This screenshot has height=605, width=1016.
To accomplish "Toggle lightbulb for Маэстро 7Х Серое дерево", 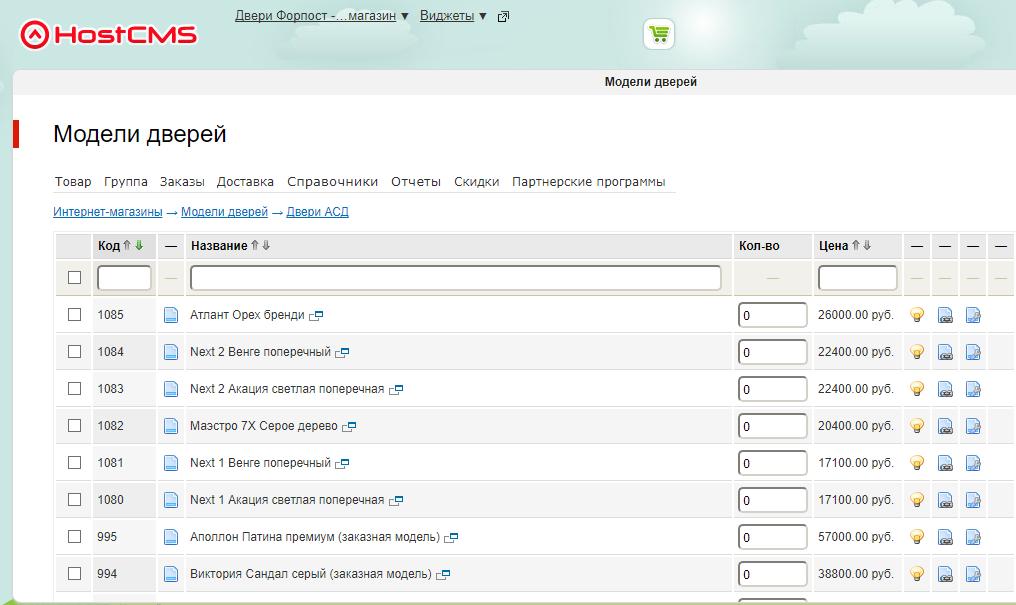I will (917, 426).
